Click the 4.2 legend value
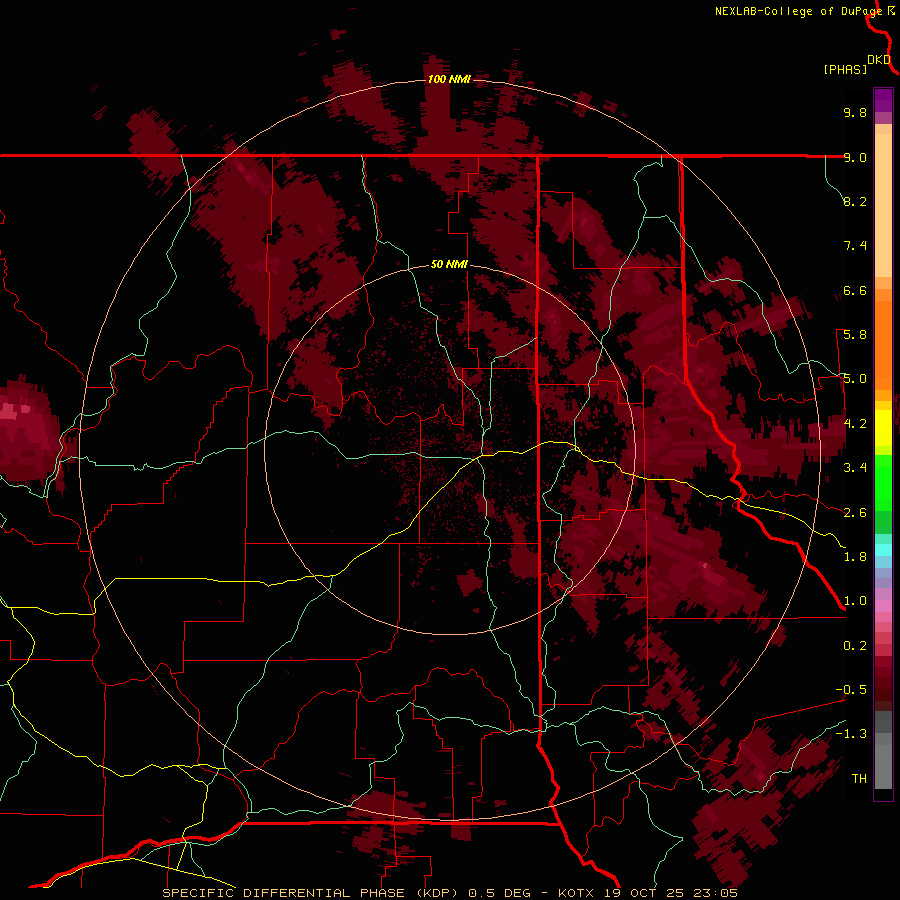Screen dimensions: 900x900 pos(855,424)
